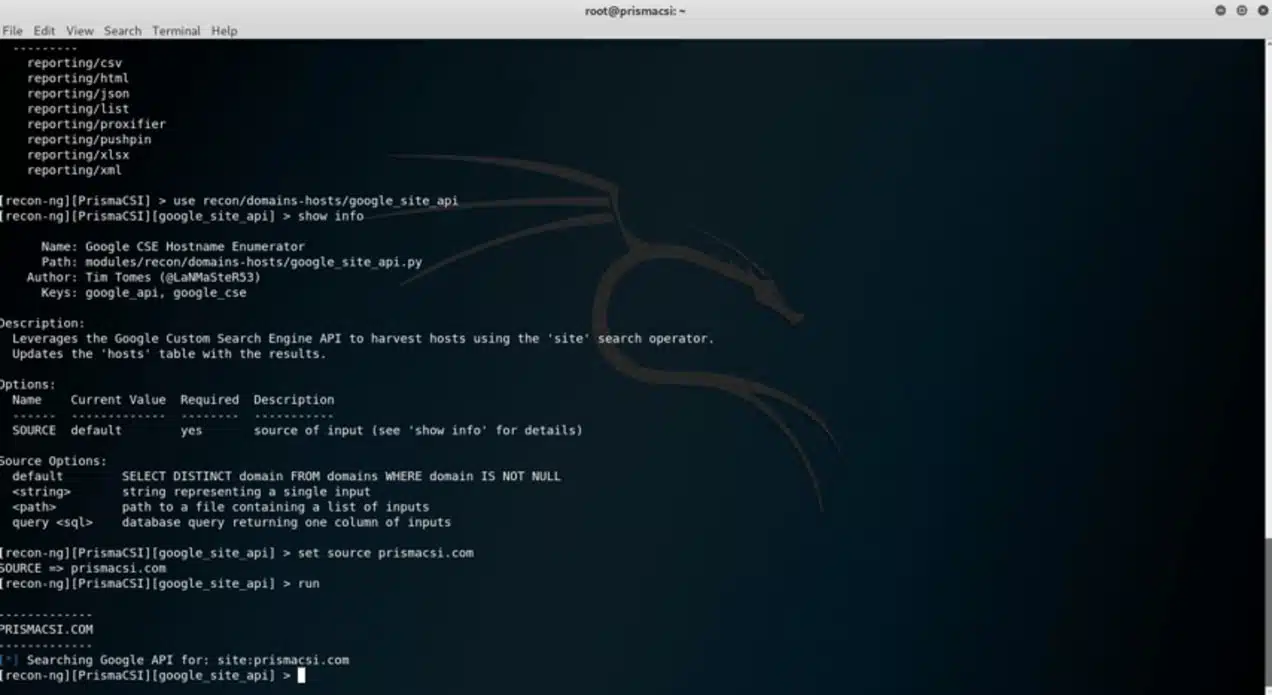Click the run command text
The width and height of the screenshot is (1272, 695).
(x=308, y=583)
